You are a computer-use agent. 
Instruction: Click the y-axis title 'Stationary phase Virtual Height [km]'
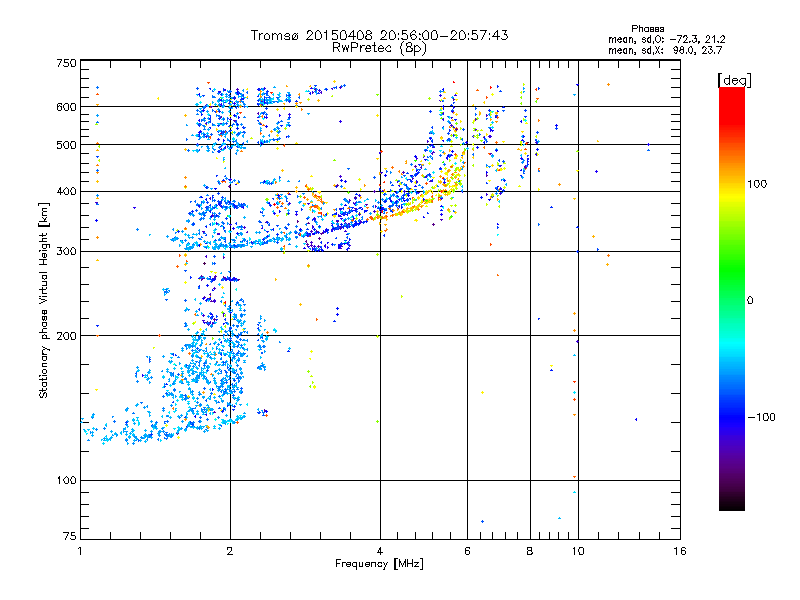pos(44,300)
